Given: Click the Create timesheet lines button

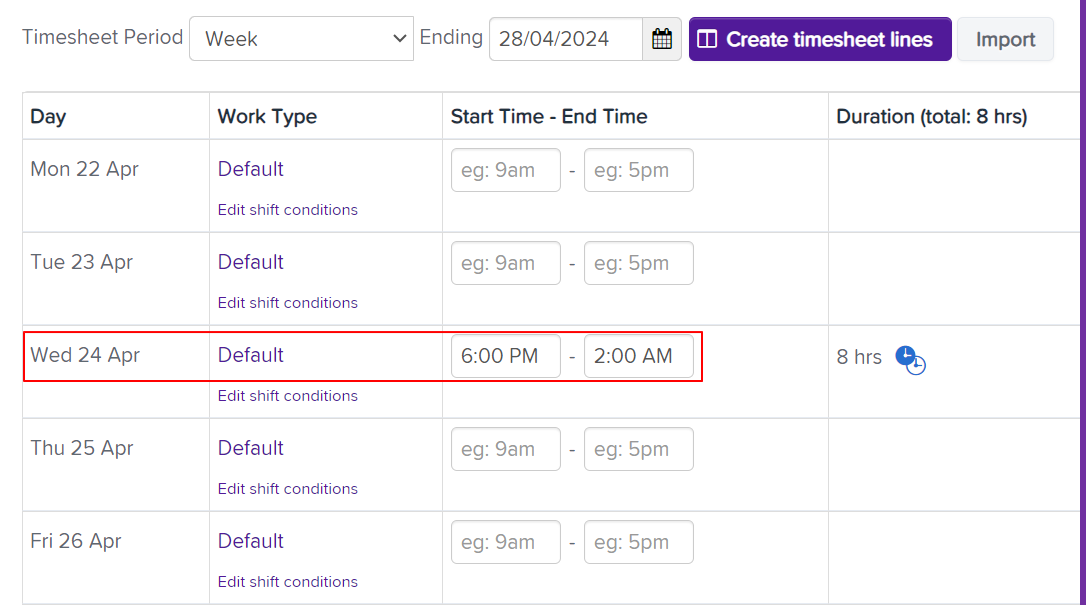Looking at the screenshot, I should (820, 39).
